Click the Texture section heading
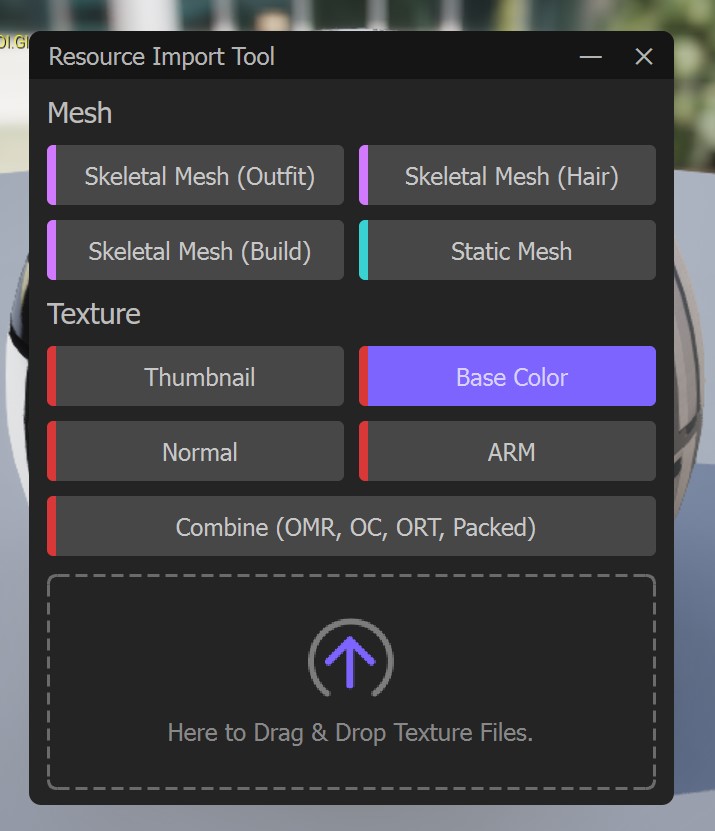Screen dimensions: 715x831 (x=94, y=314)
